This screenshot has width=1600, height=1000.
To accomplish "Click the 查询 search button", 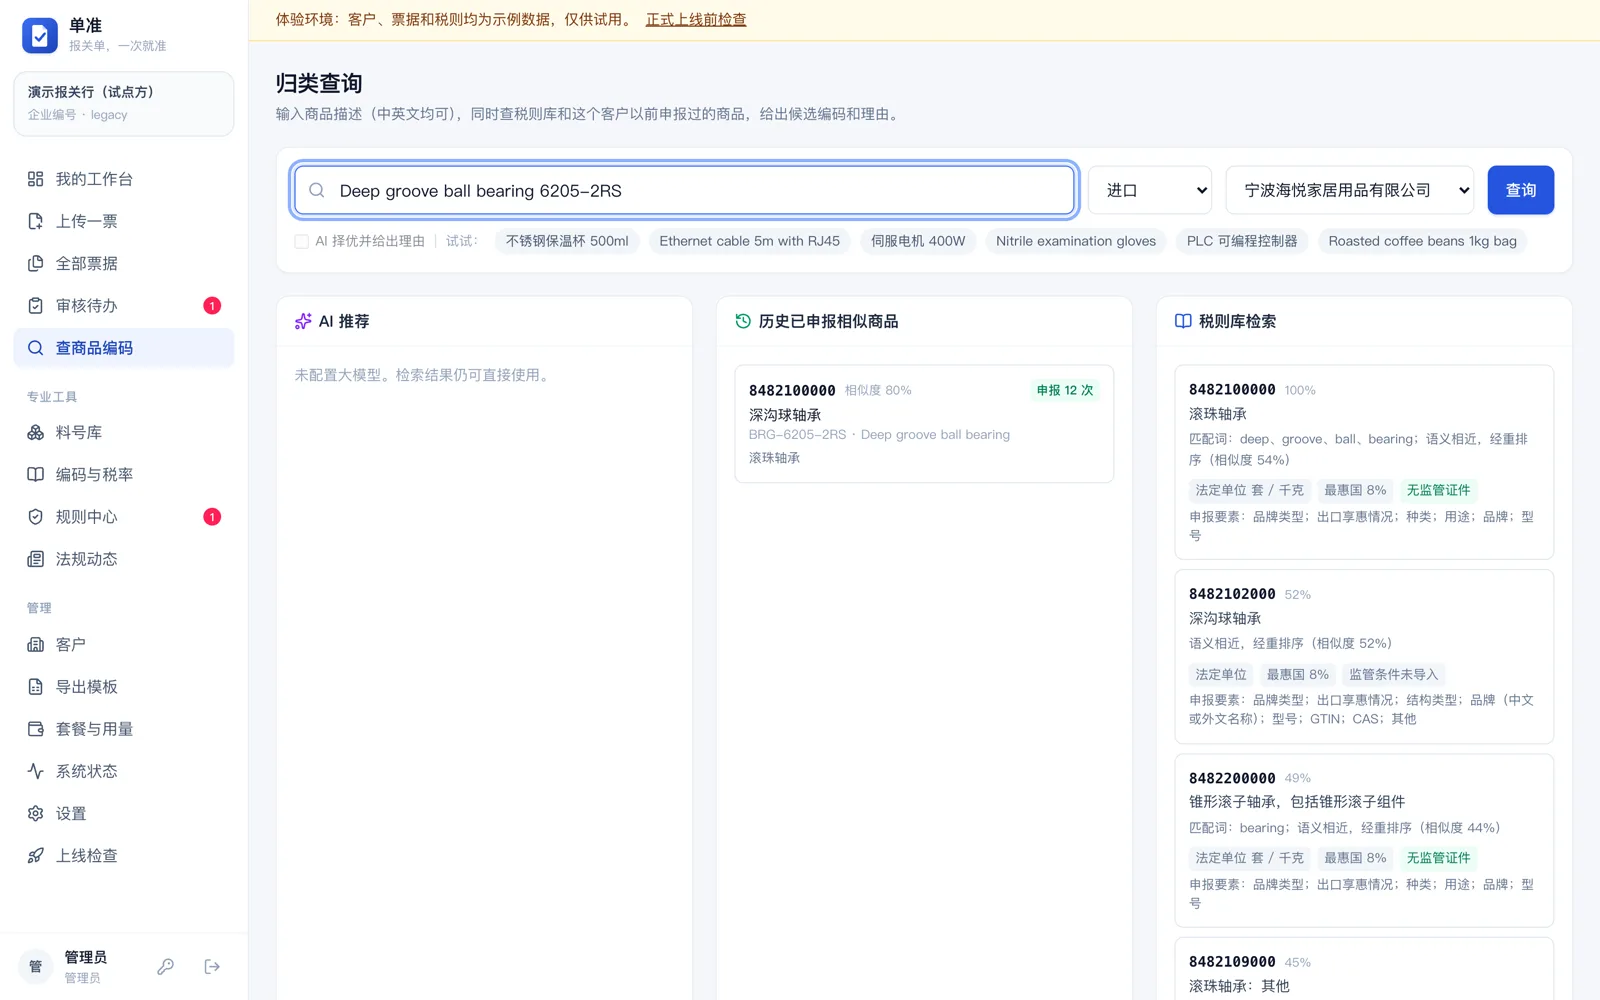I will tap(1521, 190).
